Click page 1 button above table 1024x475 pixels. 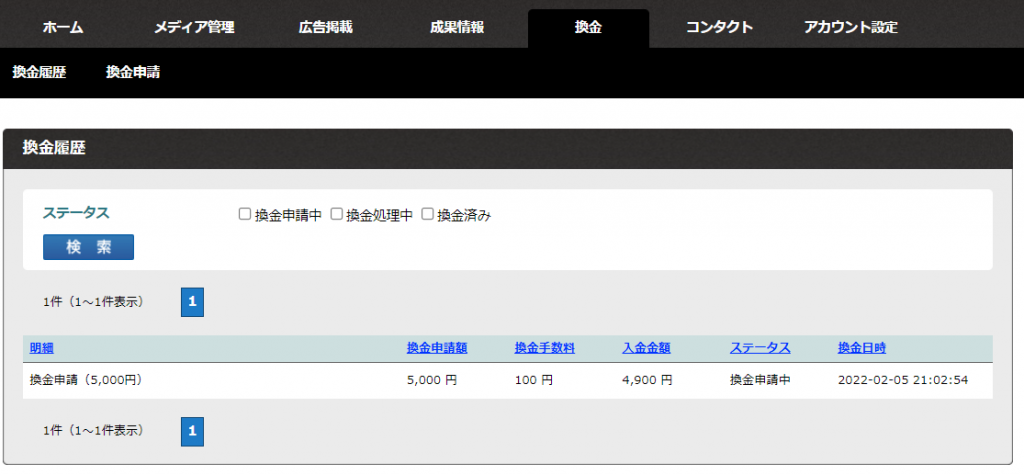pyautogui.click(x=192, y=302)
